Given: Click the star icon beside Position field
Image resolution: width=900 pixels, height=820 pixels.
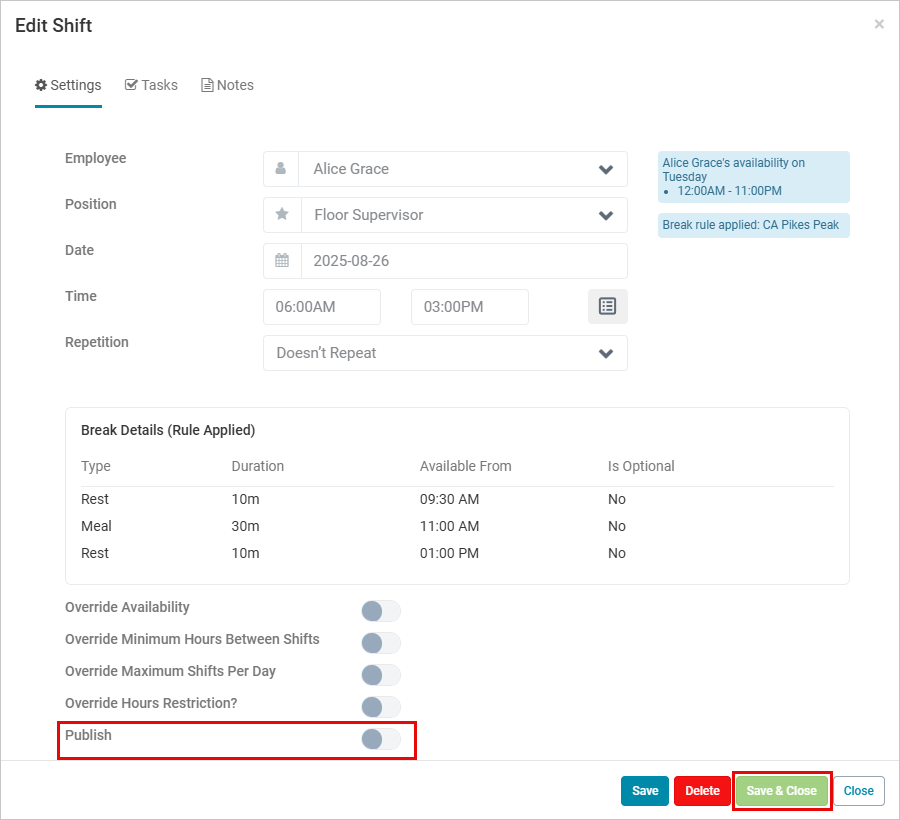Looking at the screenshot, I should tap(282, 215).
